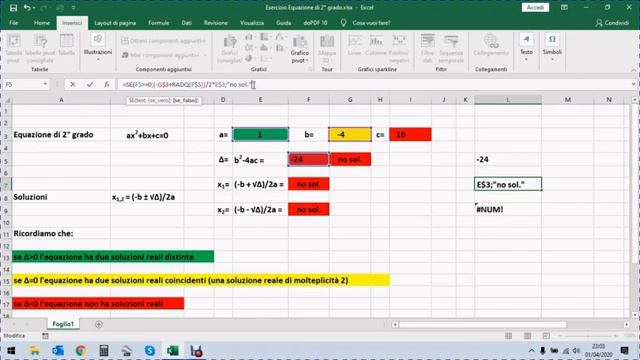
Task: Open Calculator from the taskbar
Action: point(104,351)
